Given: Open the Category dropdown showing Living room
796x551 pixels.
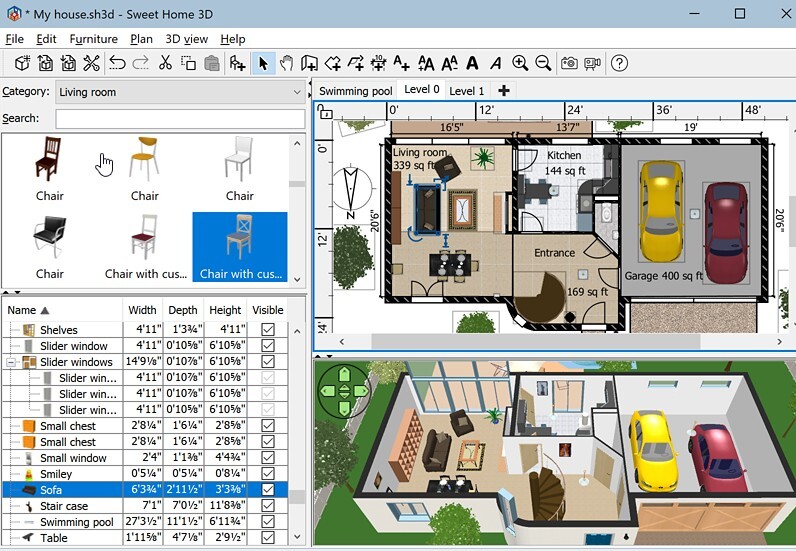Looking at the screenshot, I should point(180,92).
